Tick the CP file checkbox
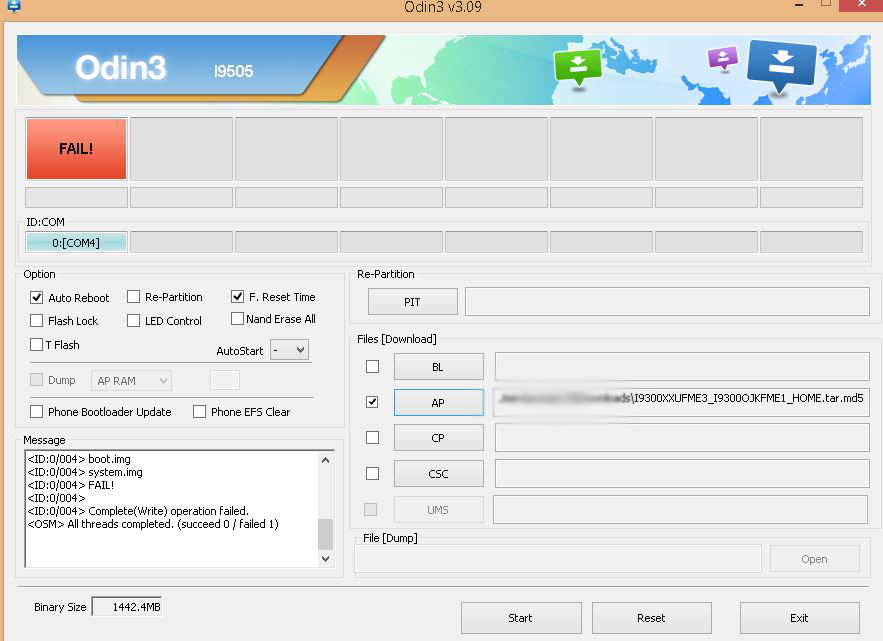This screenshot has height=641, width=883. point(372,438)
